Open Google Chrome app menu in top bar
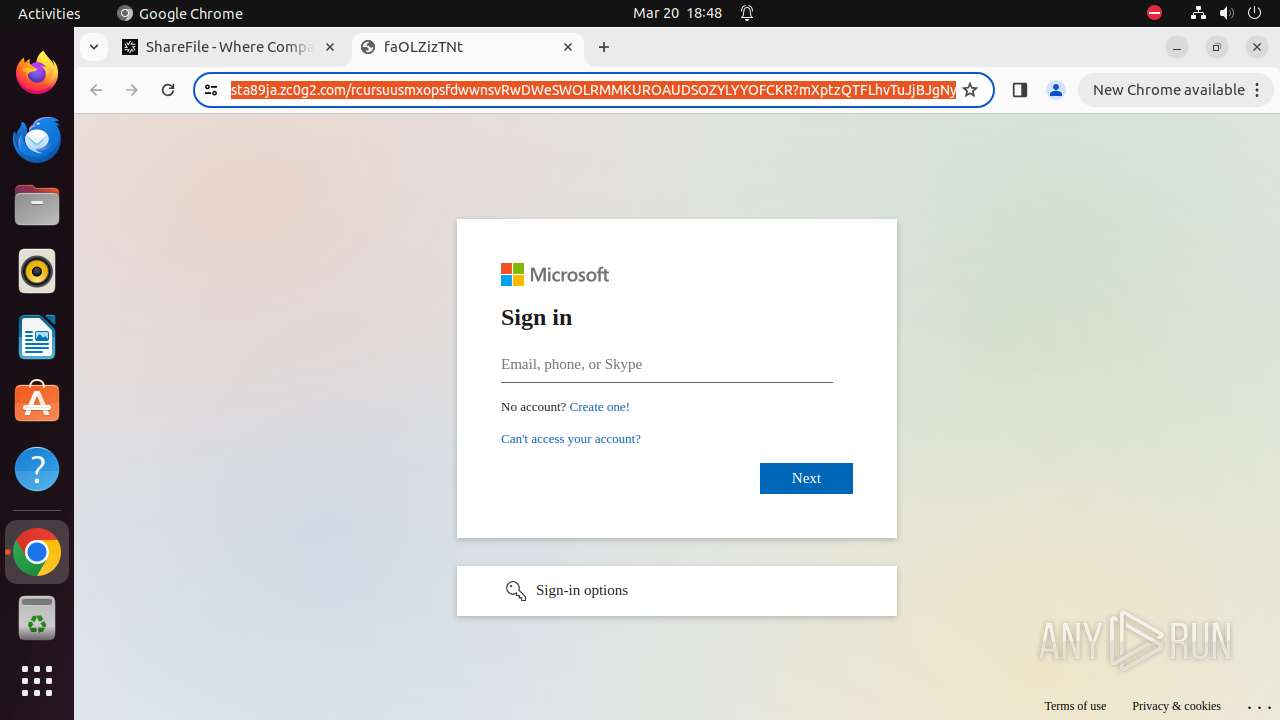1280x720 pixels. point(180,13)
